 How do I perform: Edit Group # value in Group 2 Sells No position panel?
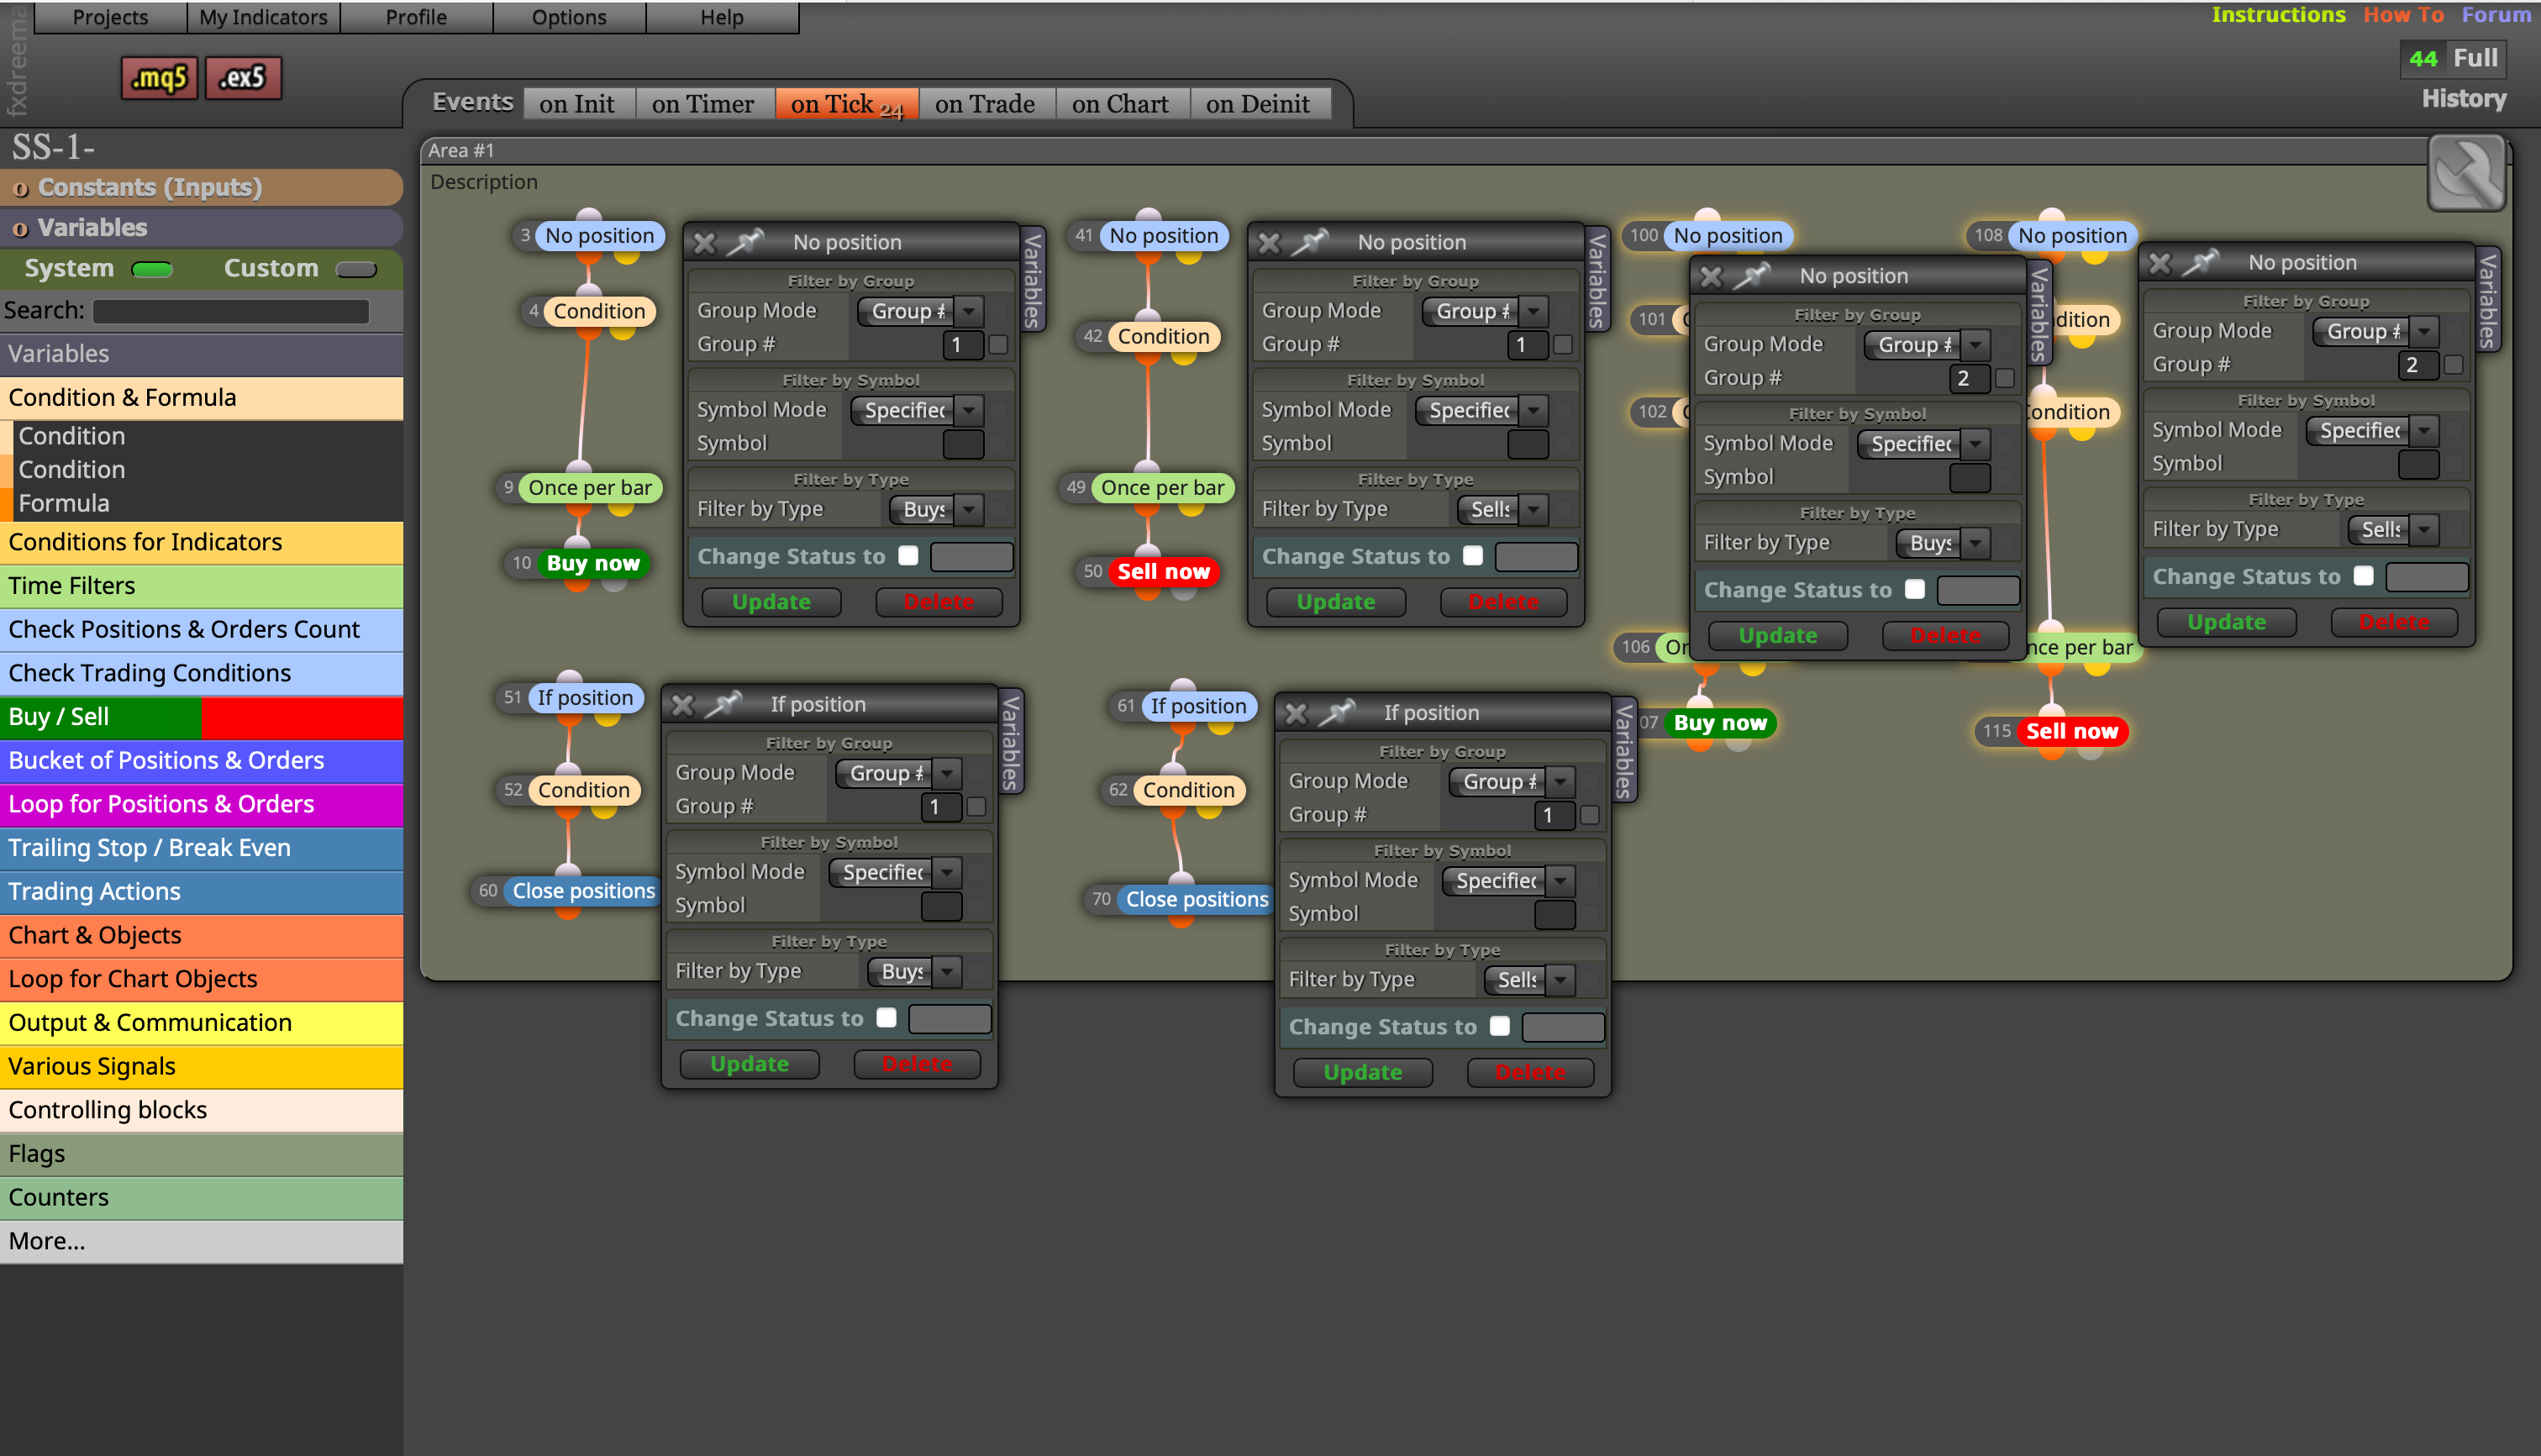tap(2419, 365)
